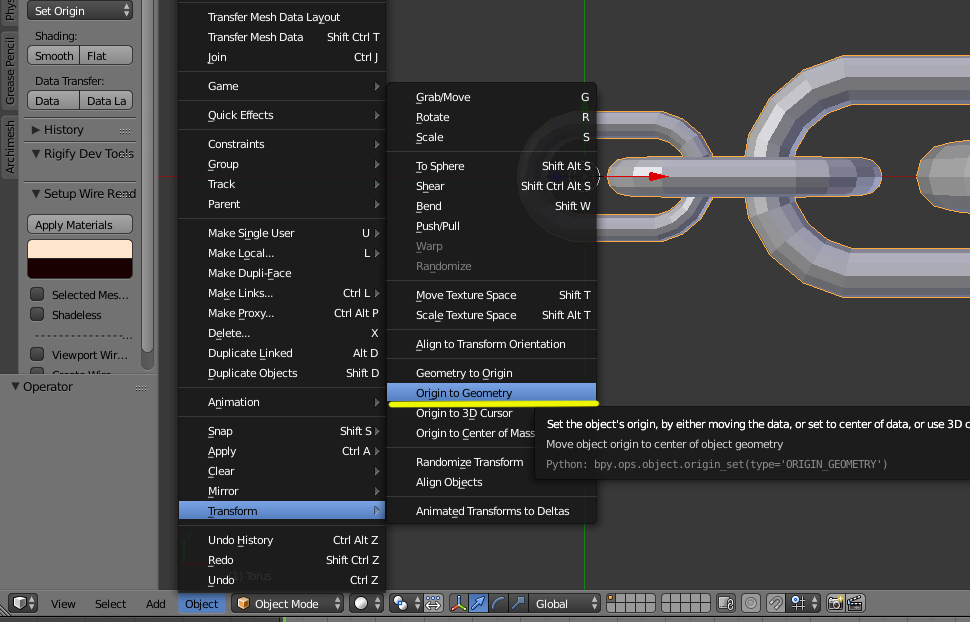Viewport: 970px width, 622px height.
Task: Click the Data La button
Action: click(x=106, y=101)
